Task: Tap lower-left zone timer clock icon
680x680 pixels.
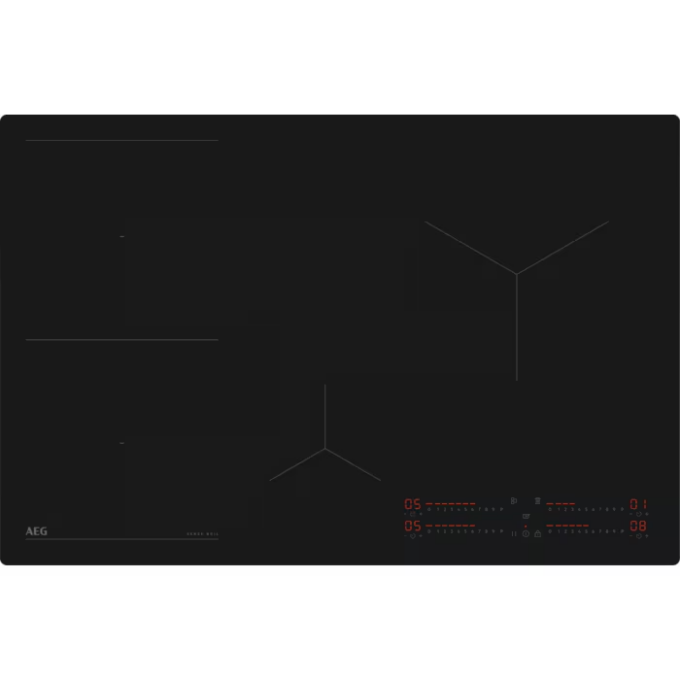Action: [412, 536]
